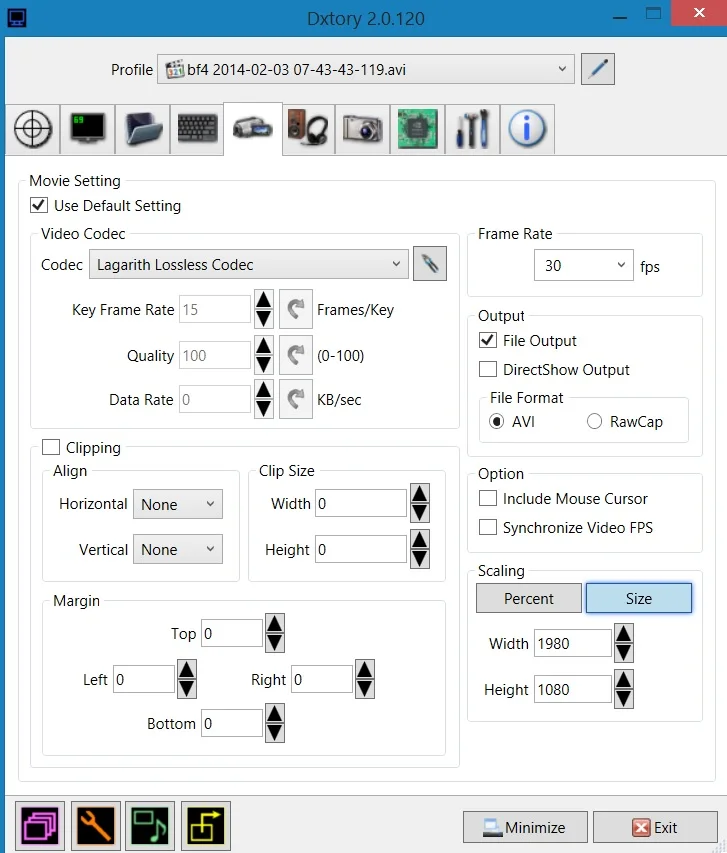The height and width of the screenshot is (853, 727).
Task: Open the Profile dropdown
Action: [x=366, y=69]
